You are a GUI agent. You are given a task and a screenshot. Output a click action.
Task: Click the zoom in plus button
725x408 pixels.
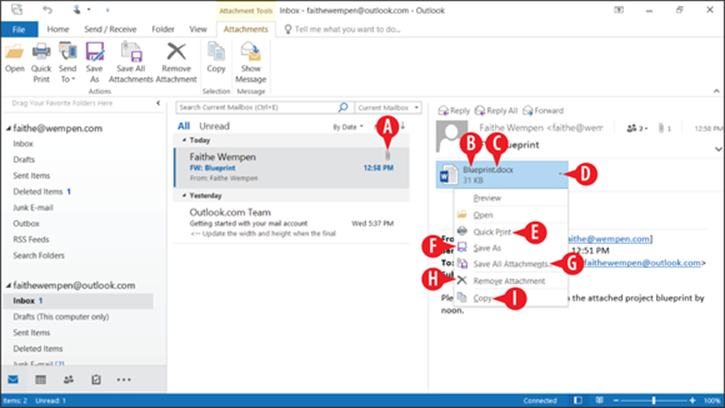692,401
